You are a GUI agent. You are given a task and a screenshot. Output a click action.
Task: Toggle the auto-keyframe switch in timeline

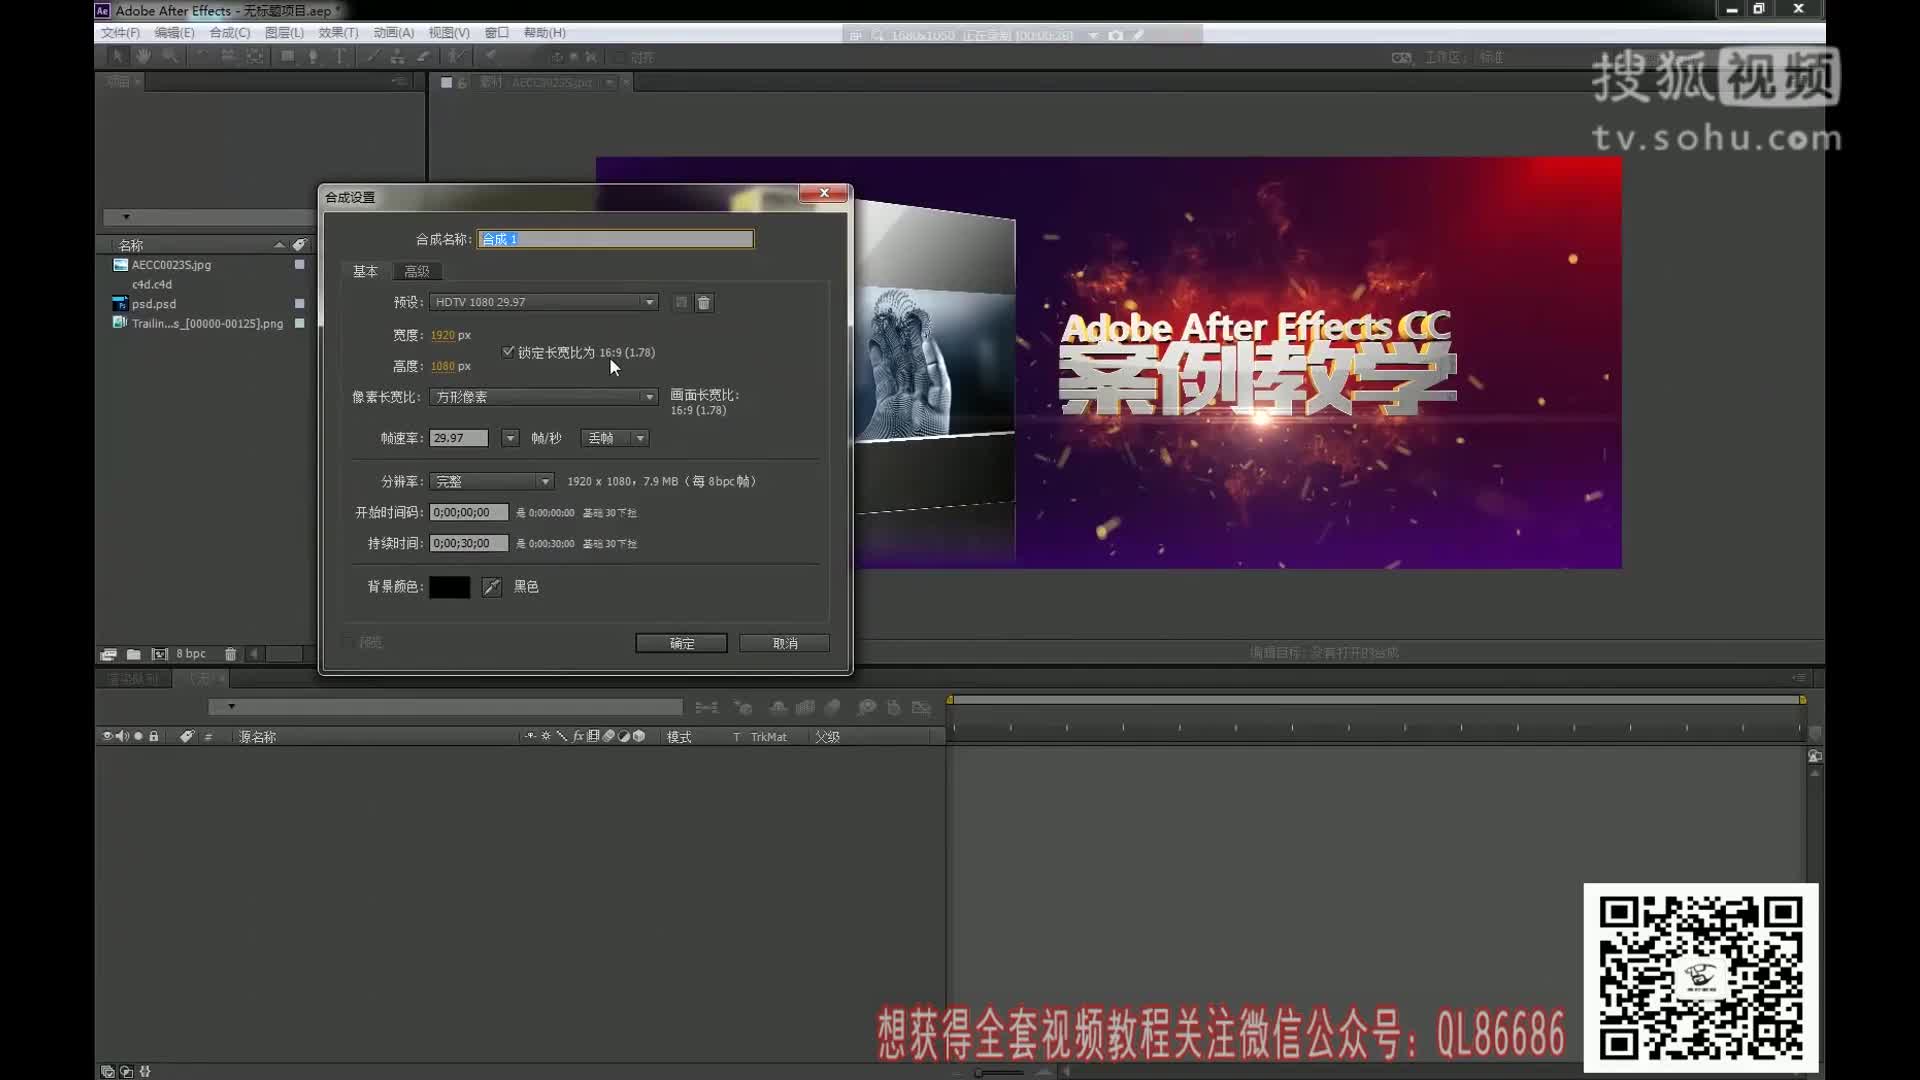pos(894,707)
